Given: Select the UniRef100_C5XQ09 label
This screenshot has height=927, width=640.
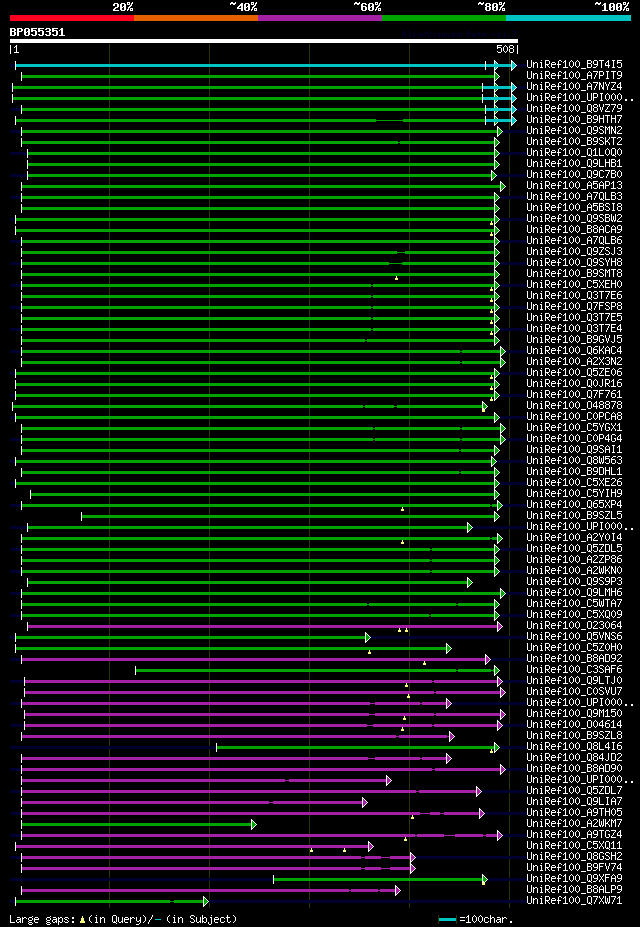Looking at the screenshot, I should point(574,615).
